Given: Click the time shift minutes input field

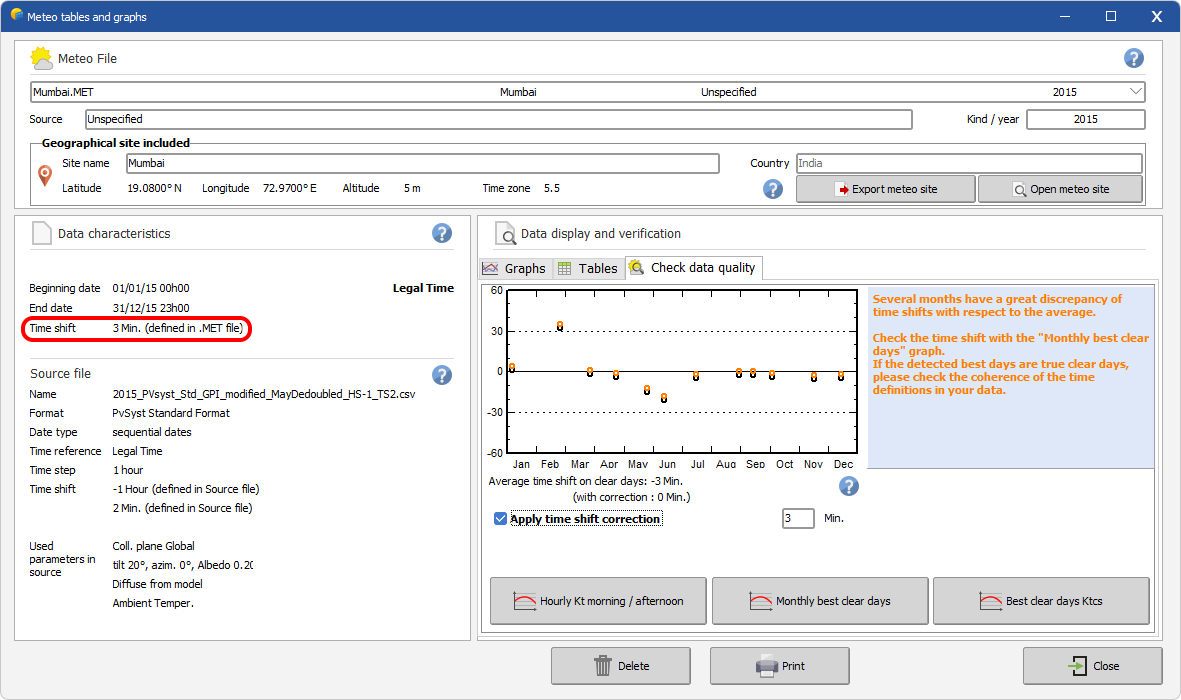Looking at the screenshot, I should point(798,518).
